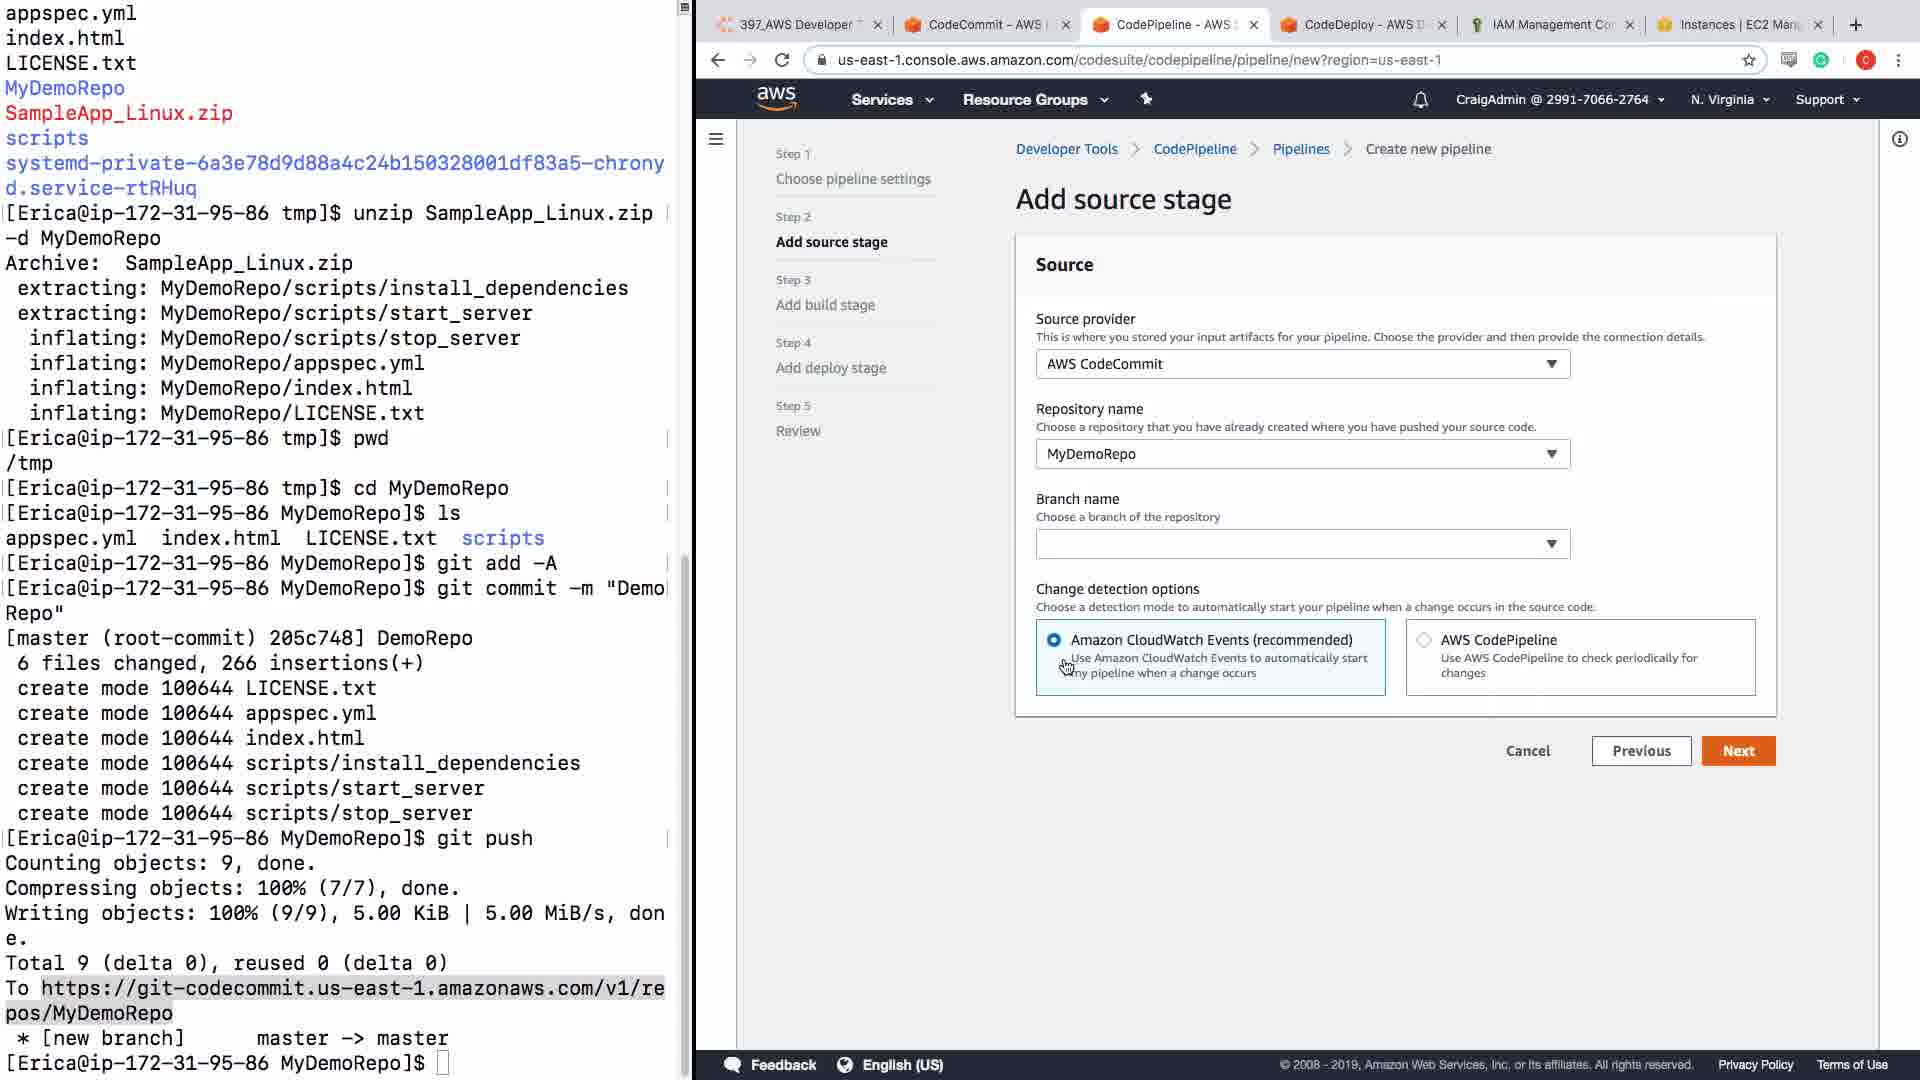Expand the Branch name dropdown

click(1302, 544)
